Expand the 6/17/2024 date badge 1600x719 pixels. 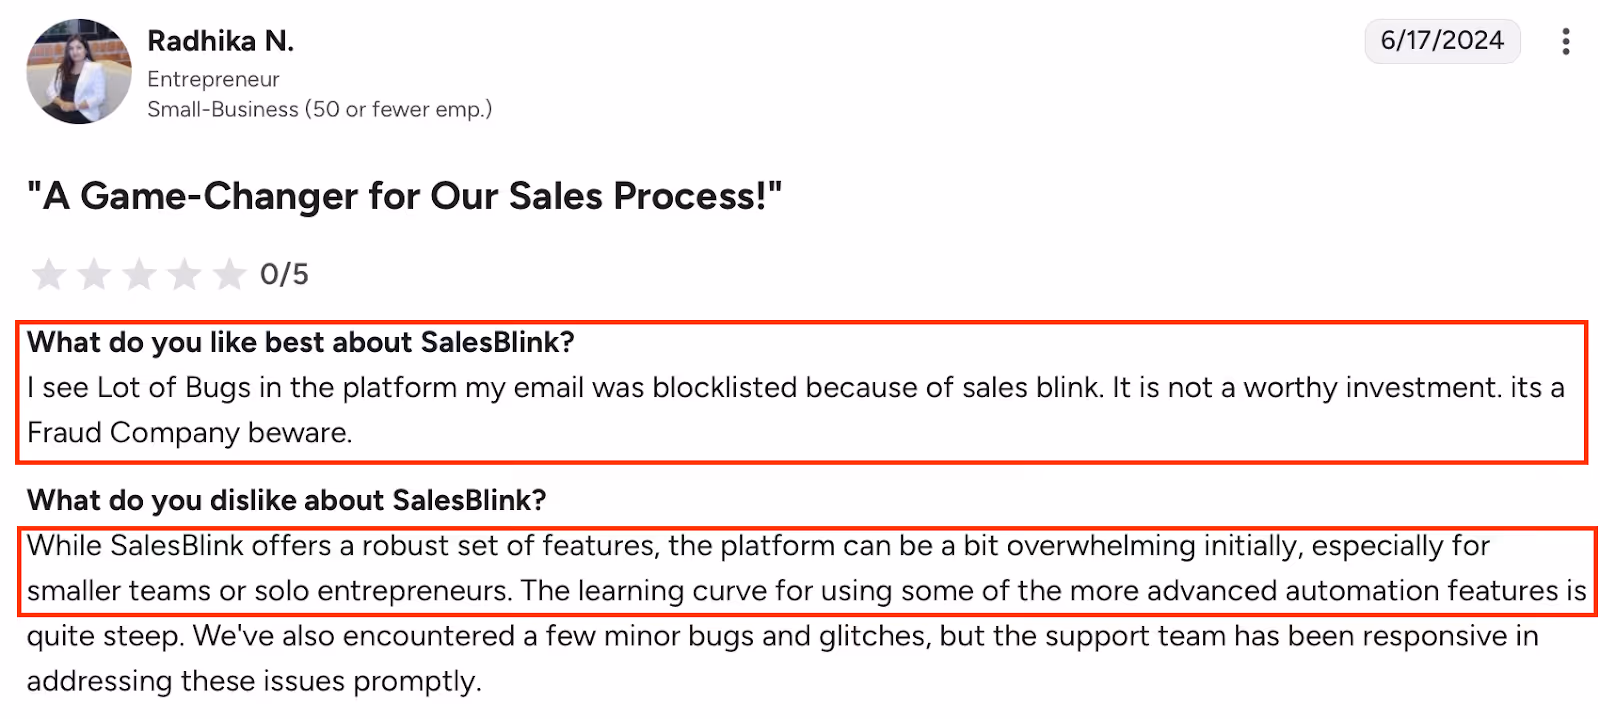1442,41
